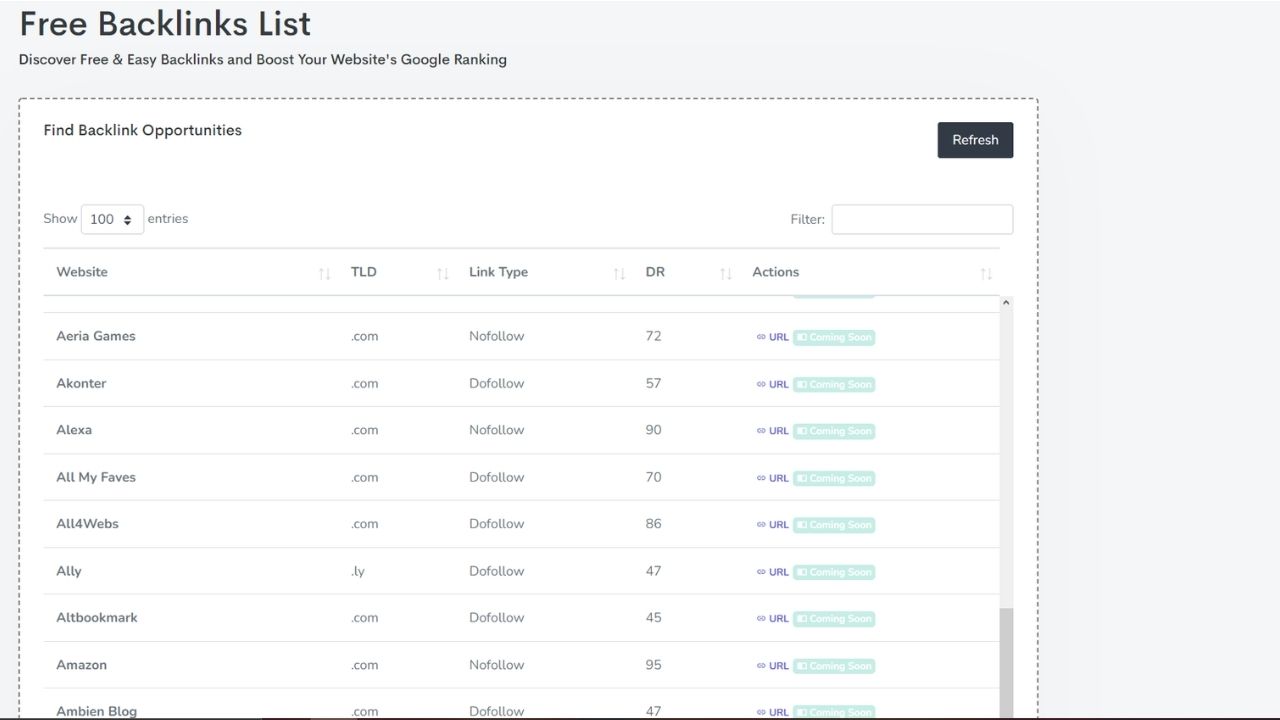Click the Actions column sort icon

pyautogui.click(x=986, y=273)
